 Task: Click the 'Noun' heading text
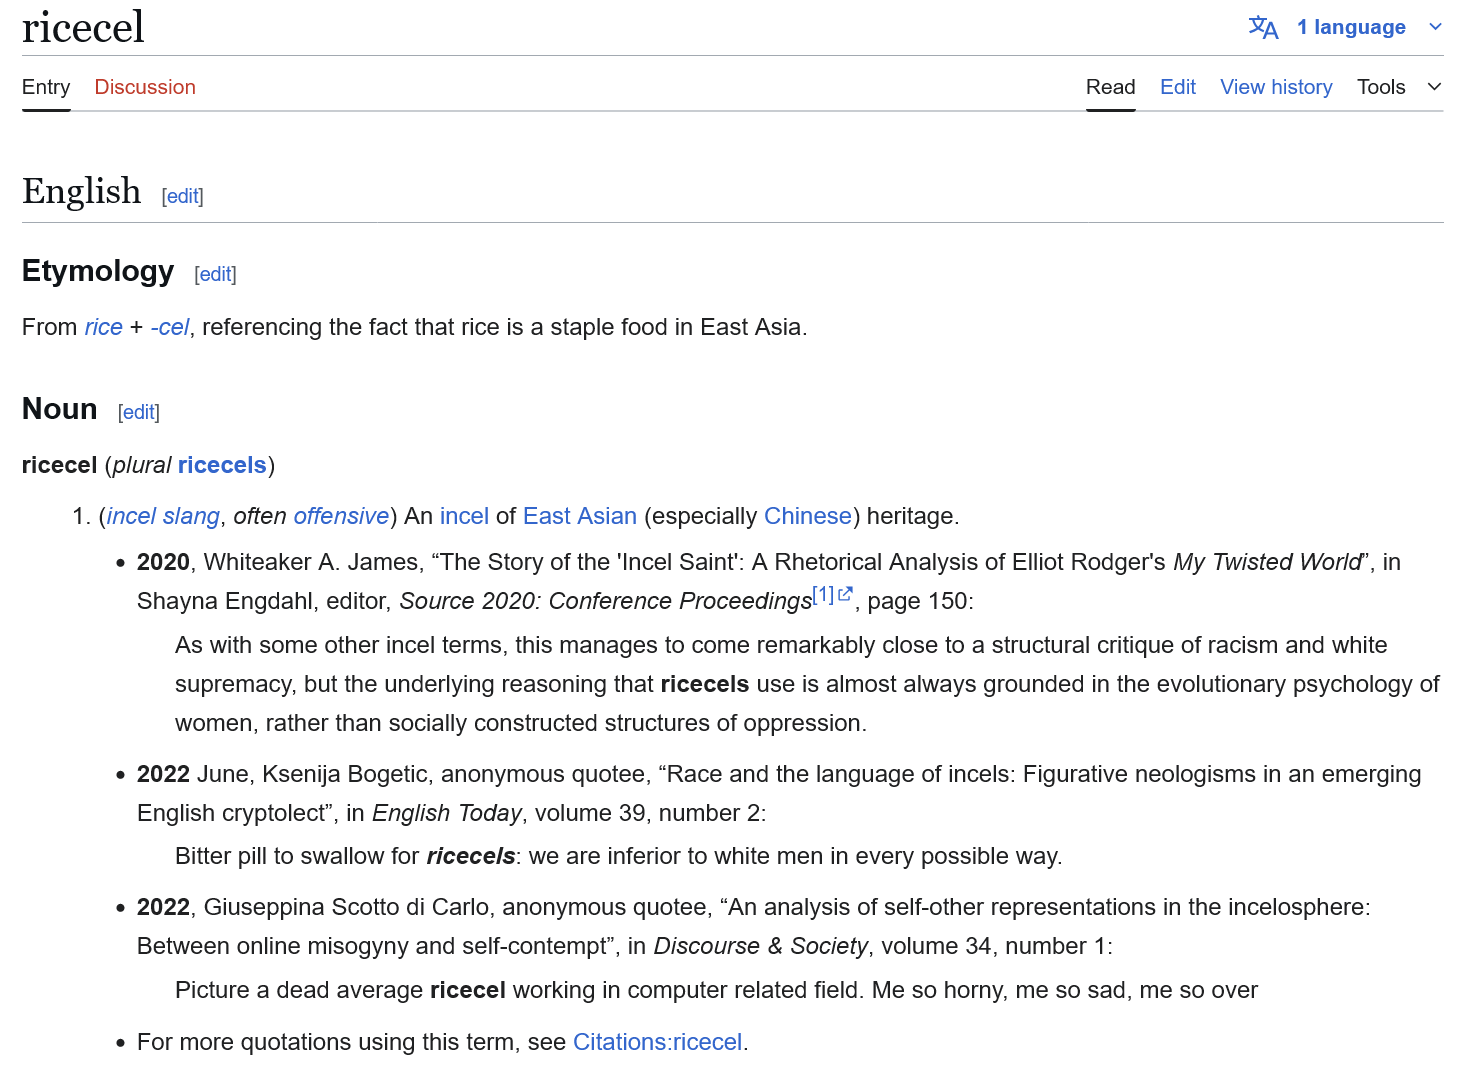tap(60, 409)
